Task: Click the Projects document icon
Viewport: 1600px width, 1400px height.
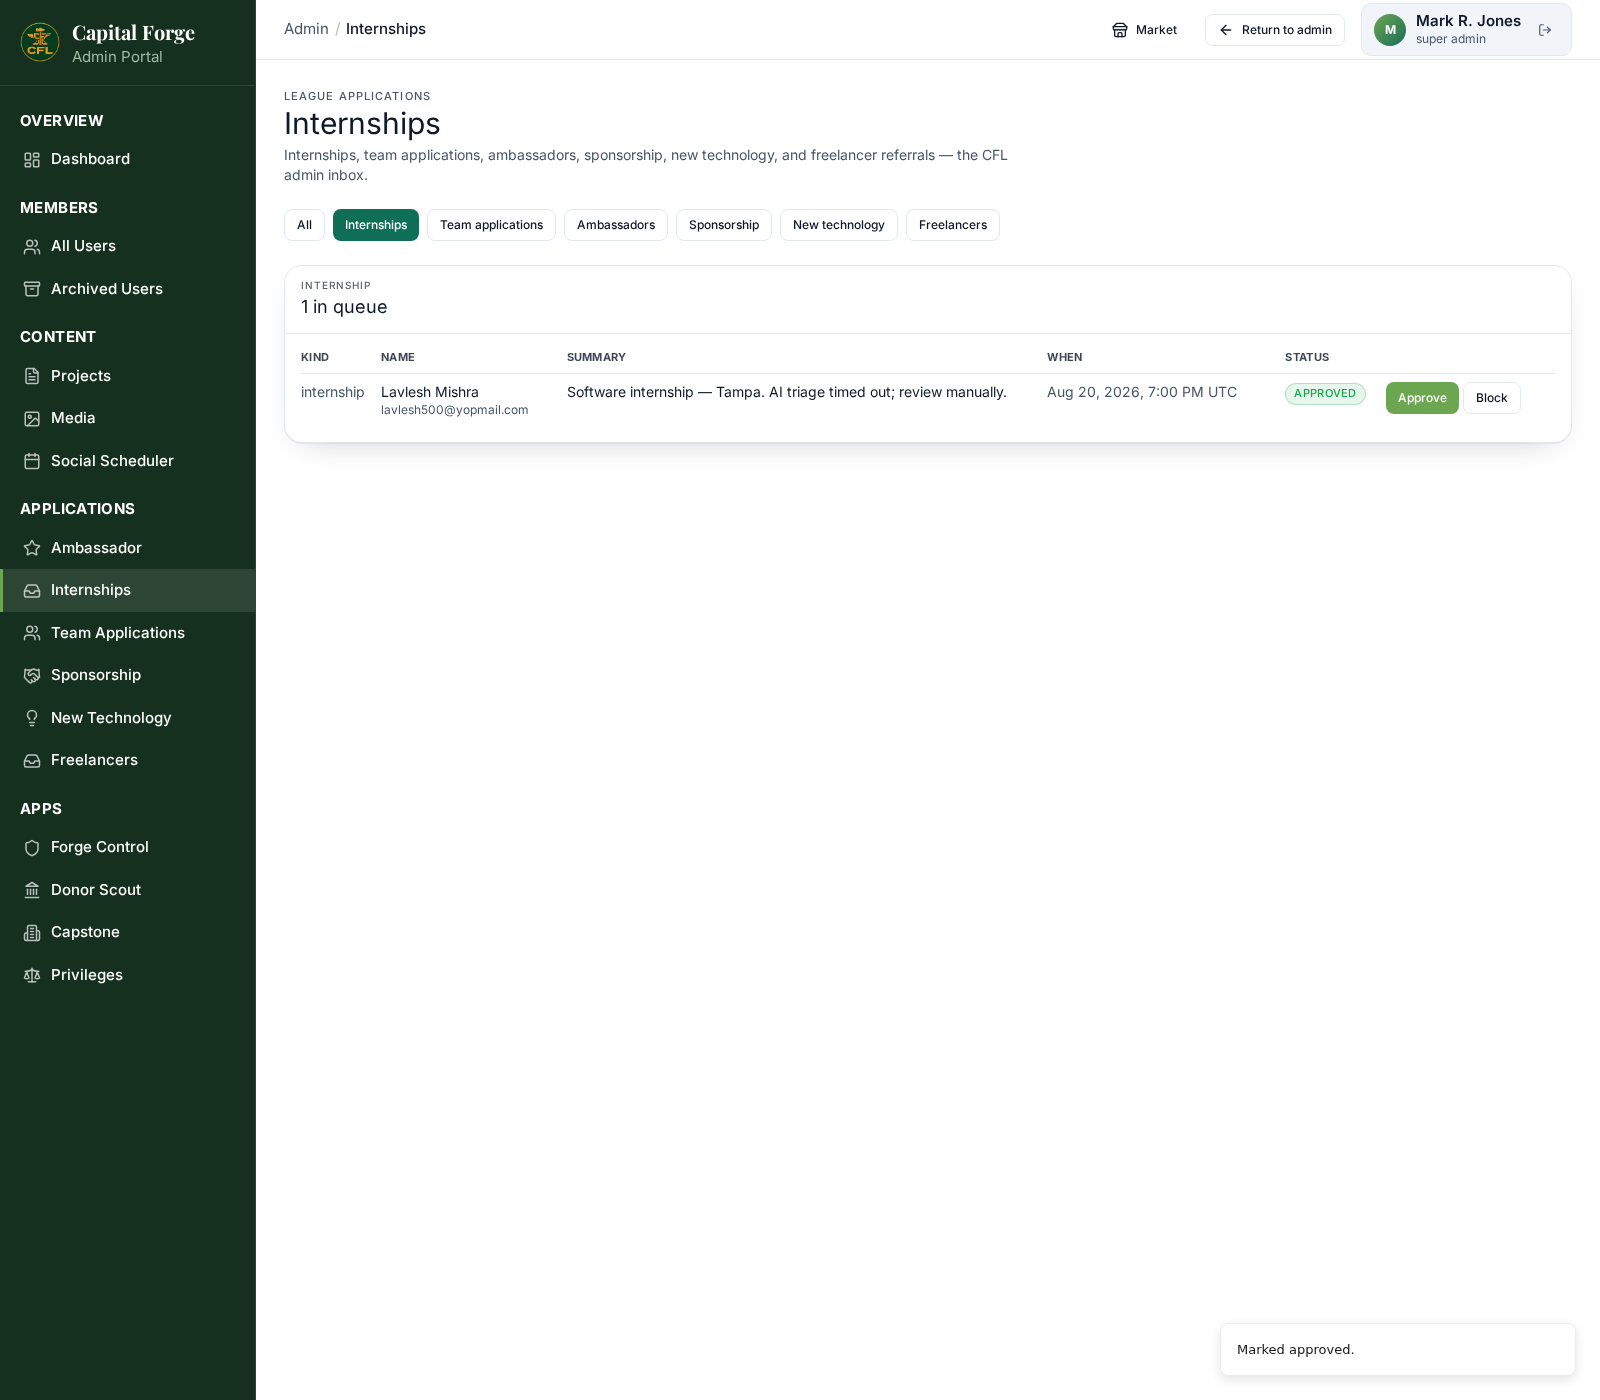Action: pos(32,376)
